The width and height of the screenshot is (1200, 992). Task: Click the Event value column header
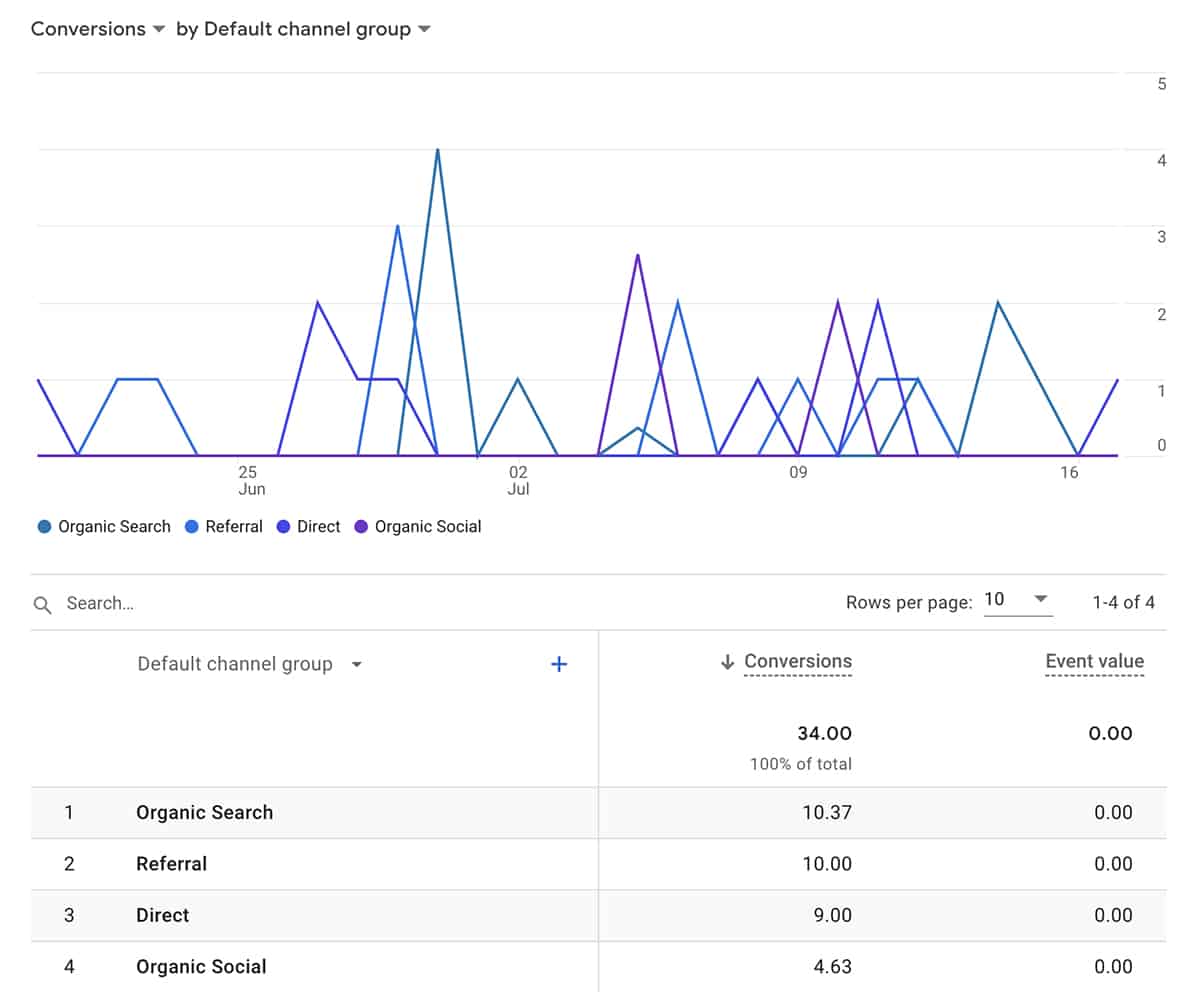coord(1094,661)
